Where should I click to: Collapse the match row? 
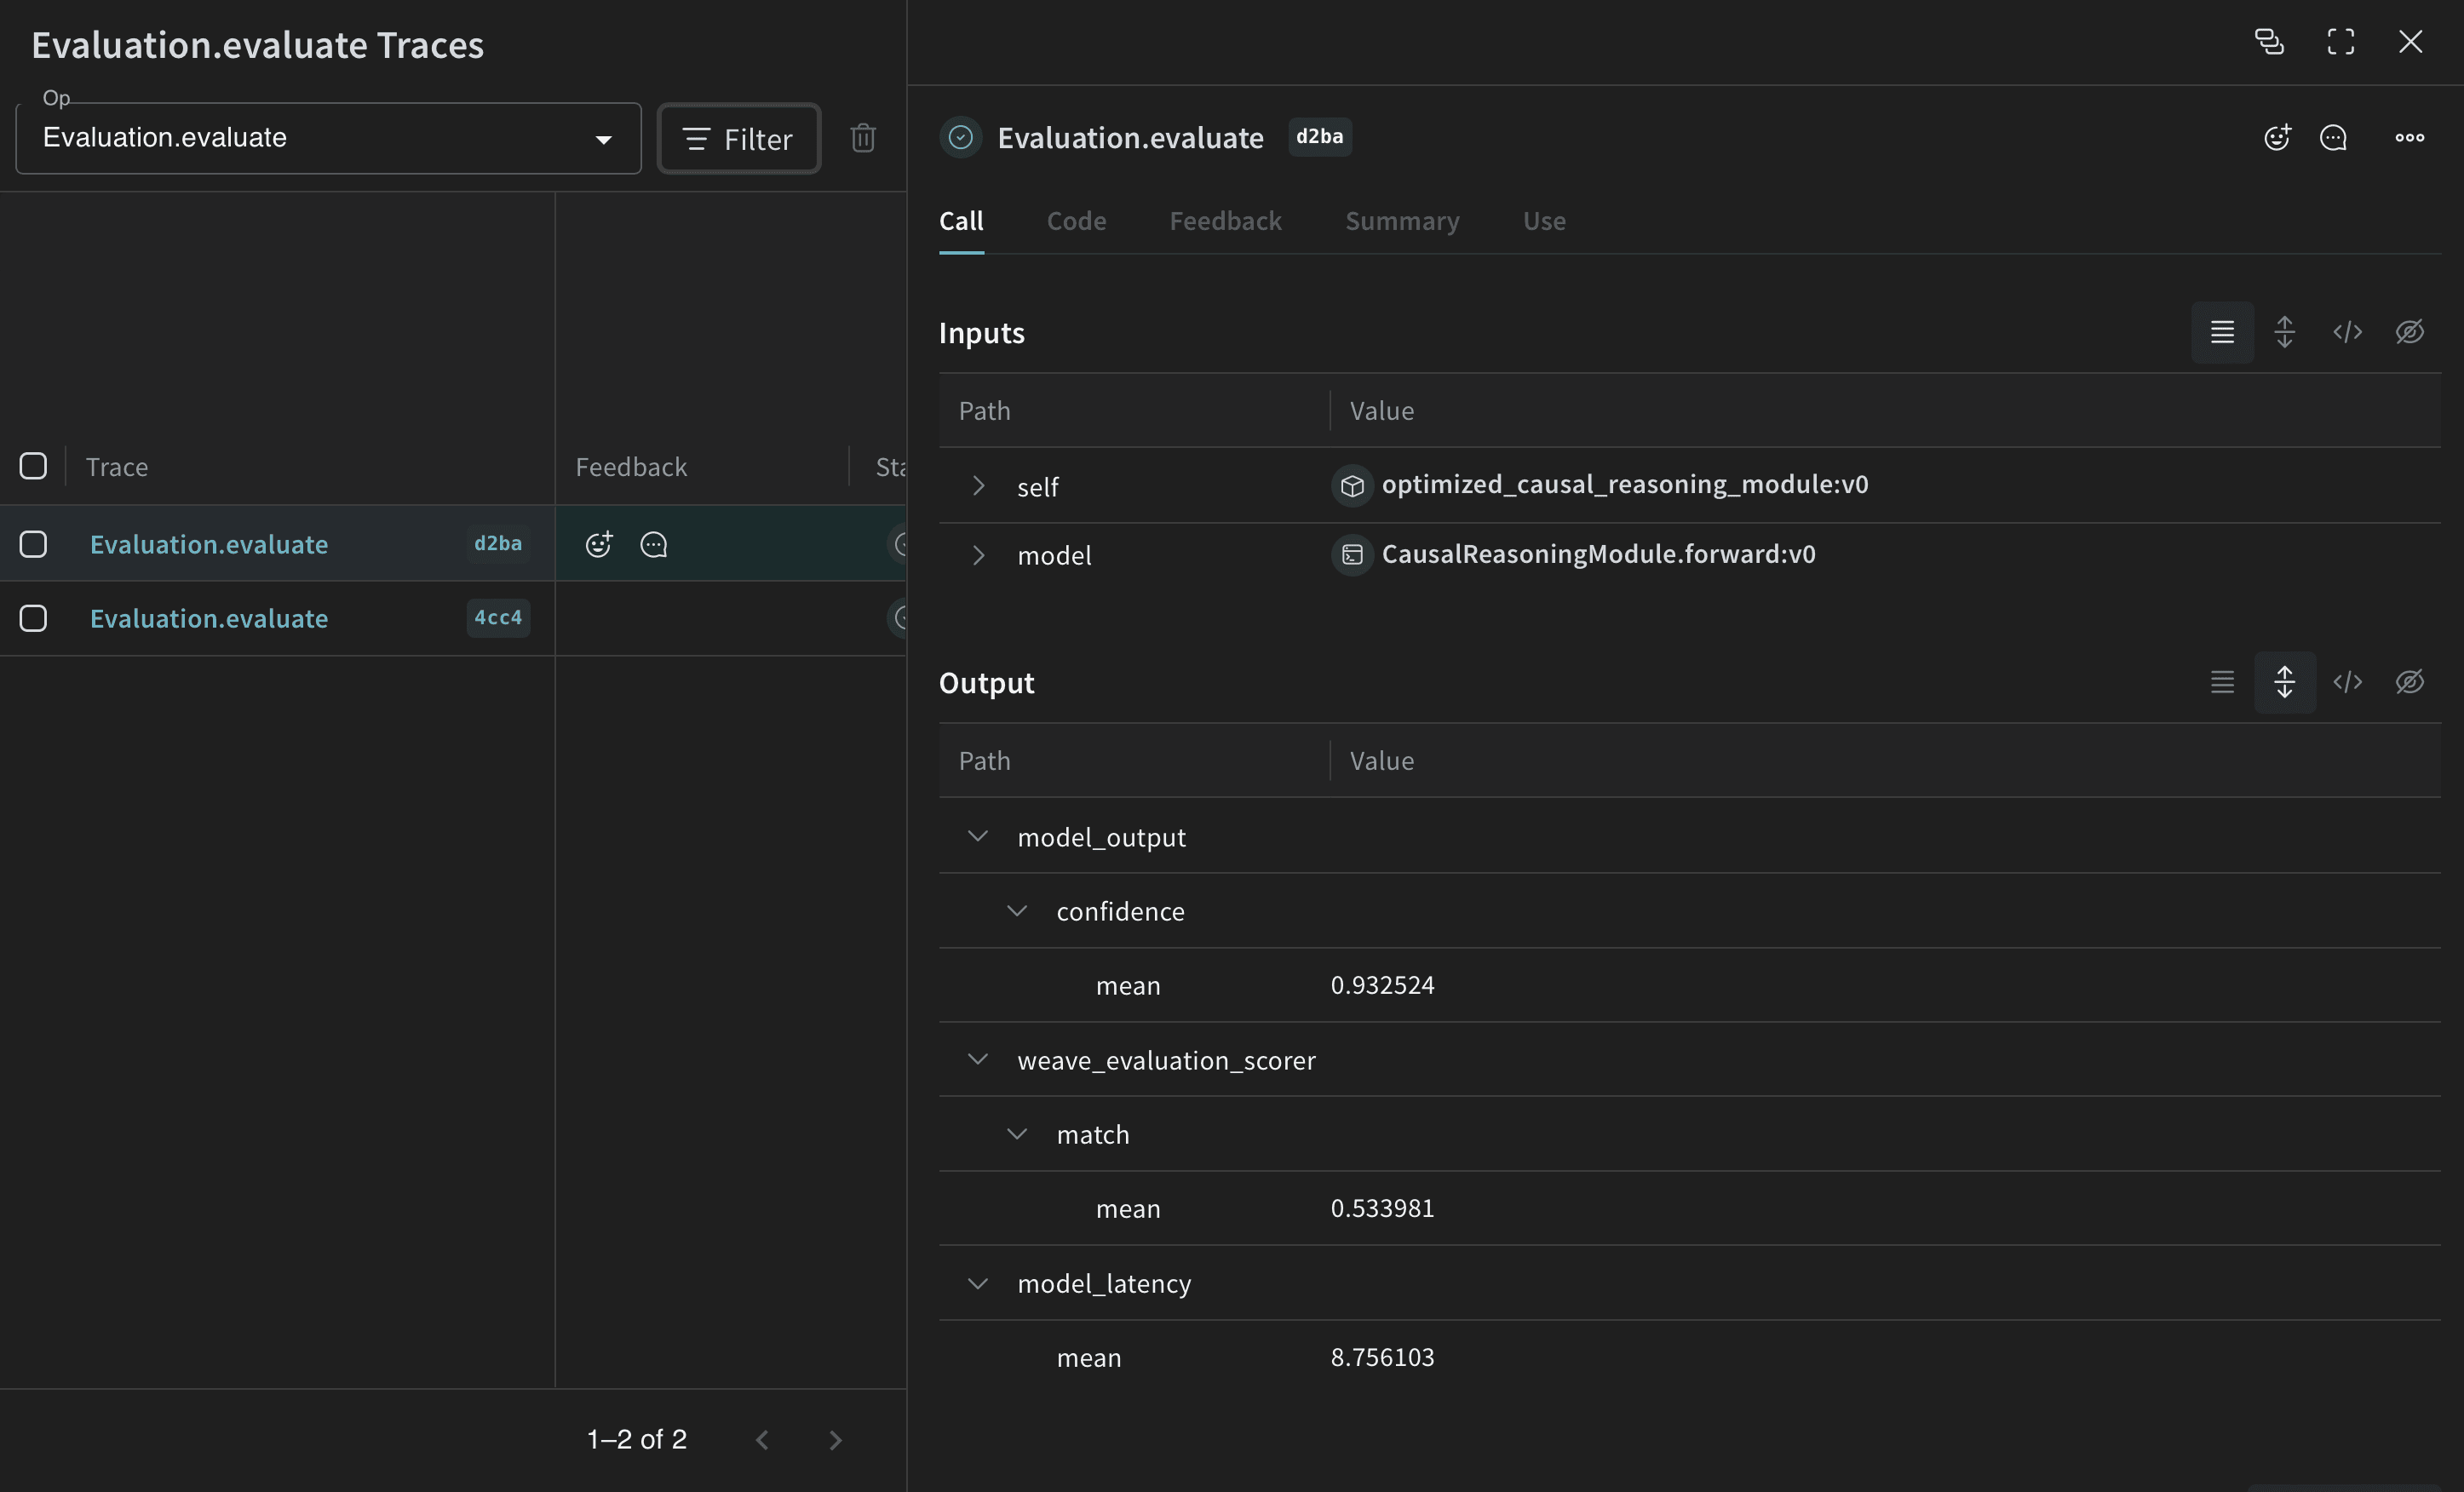pos(1017,1133)
